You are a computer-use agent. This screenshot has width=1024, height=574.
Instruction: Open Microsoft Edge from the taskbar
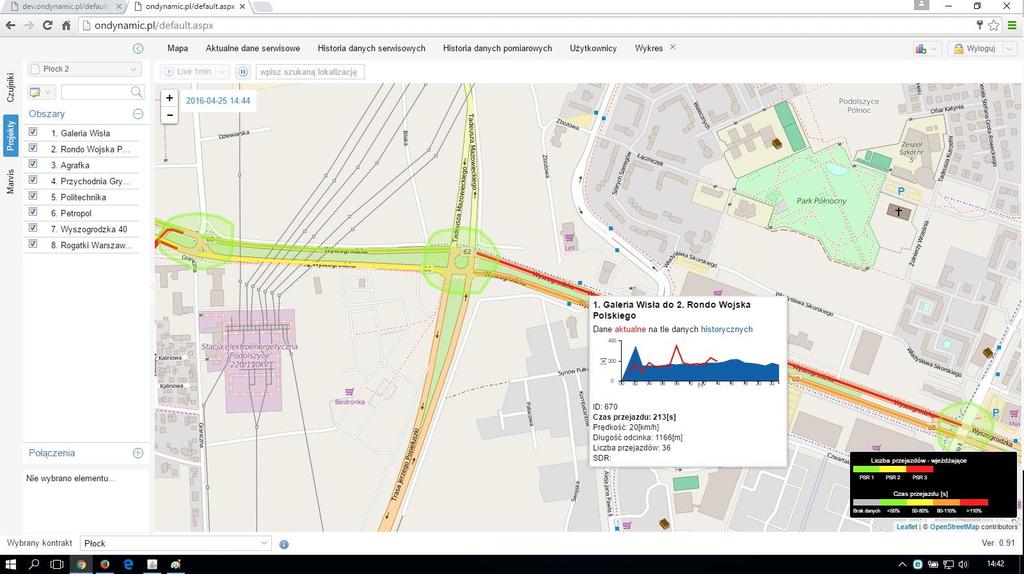(128, 564)
